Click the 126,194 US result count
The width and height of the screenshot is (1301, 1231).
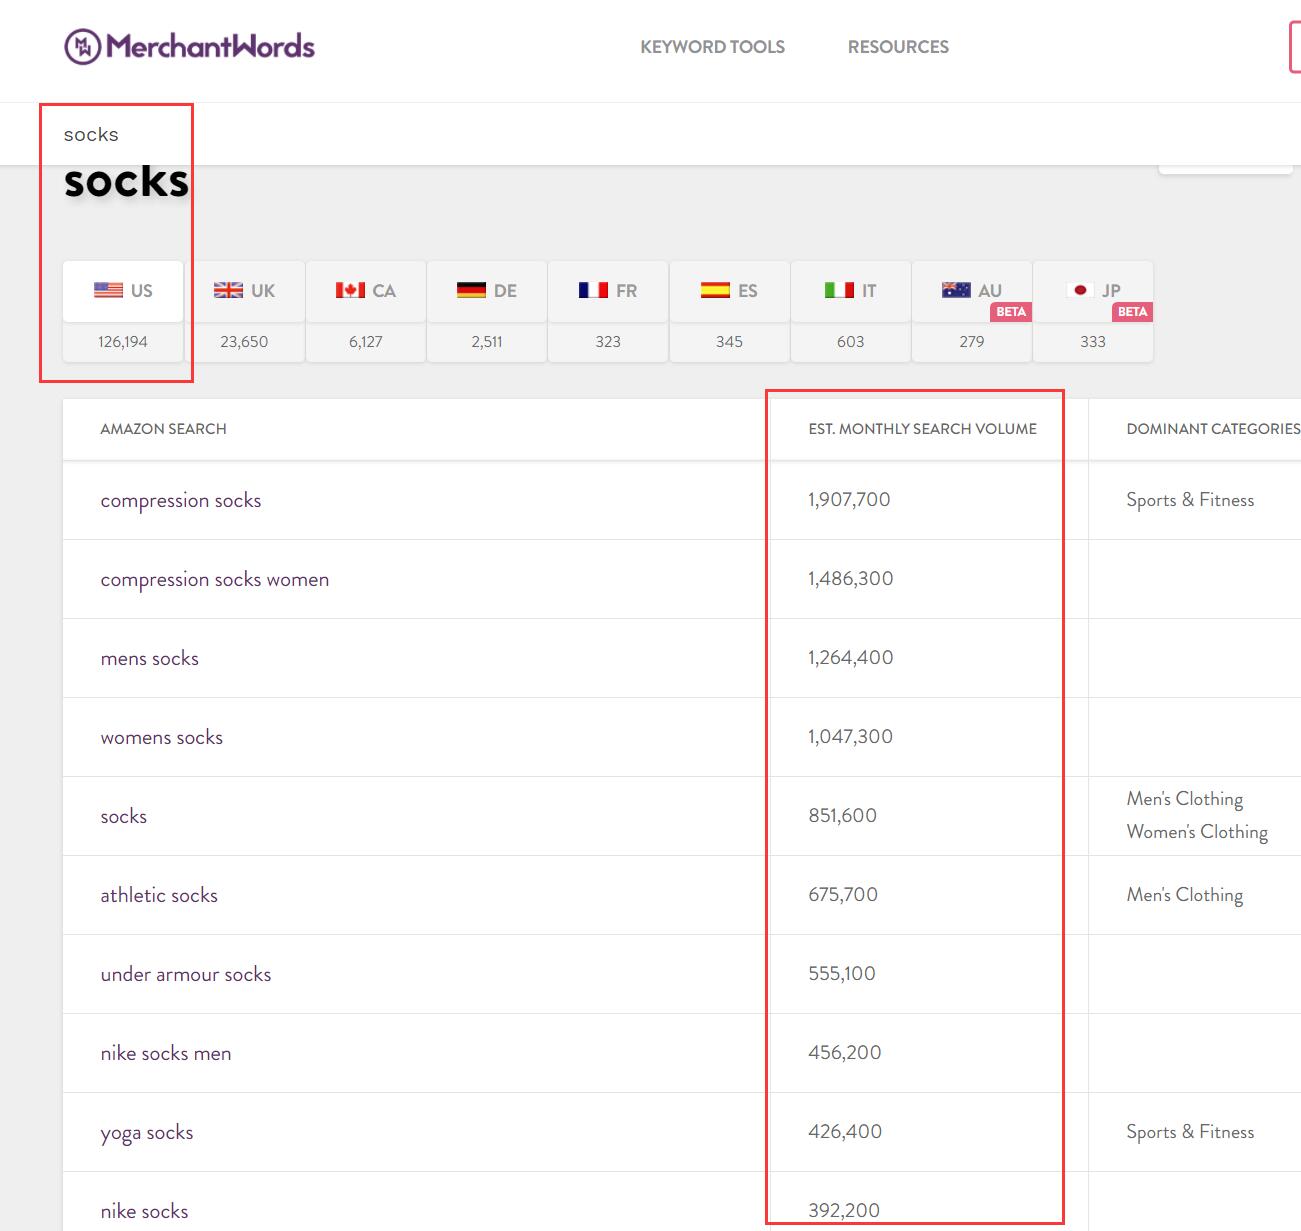pos(123,342)
